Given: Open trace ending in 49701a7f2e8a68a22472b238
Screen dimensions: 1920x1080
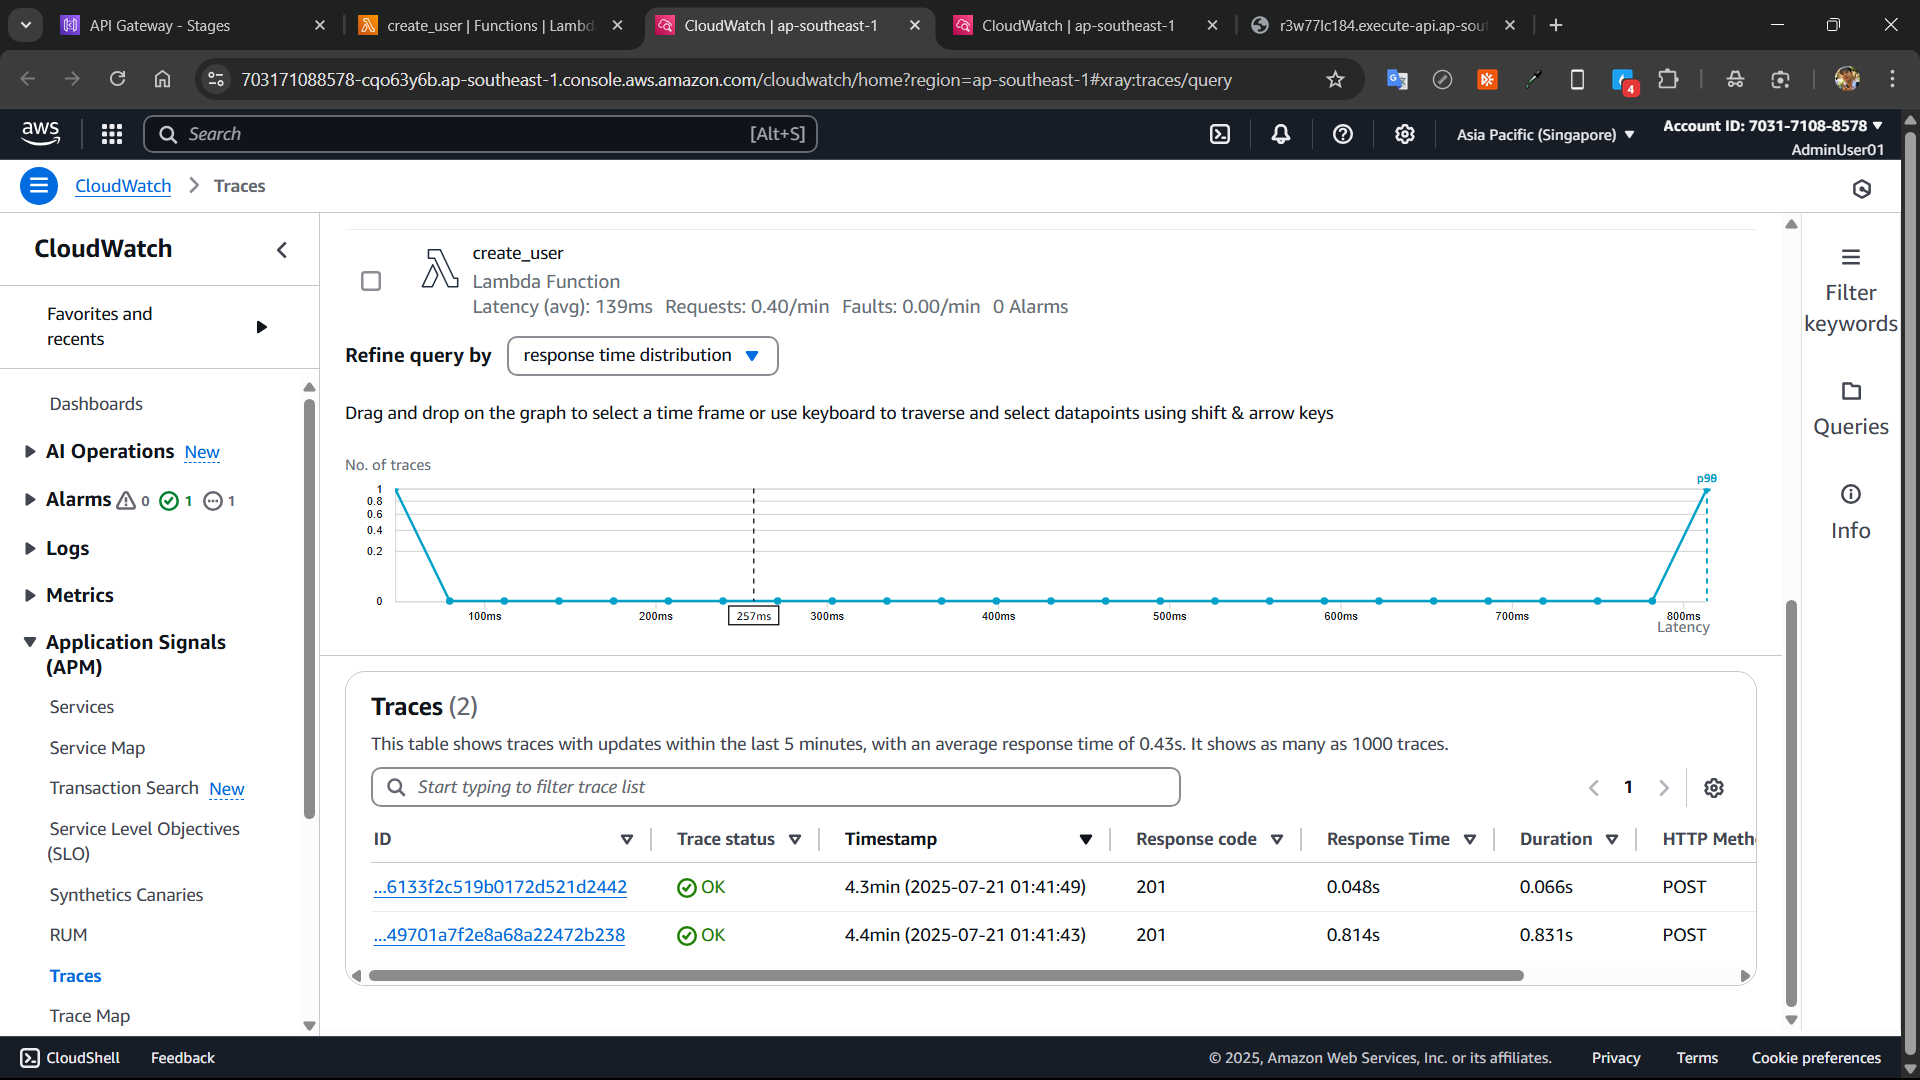Looking at the screenshot, I should (x=499, y=935).
